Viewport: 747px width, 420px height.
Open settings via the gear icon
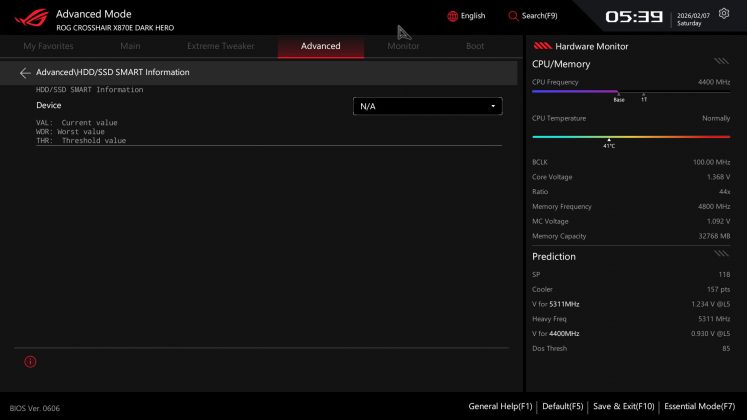pos(724,14)
